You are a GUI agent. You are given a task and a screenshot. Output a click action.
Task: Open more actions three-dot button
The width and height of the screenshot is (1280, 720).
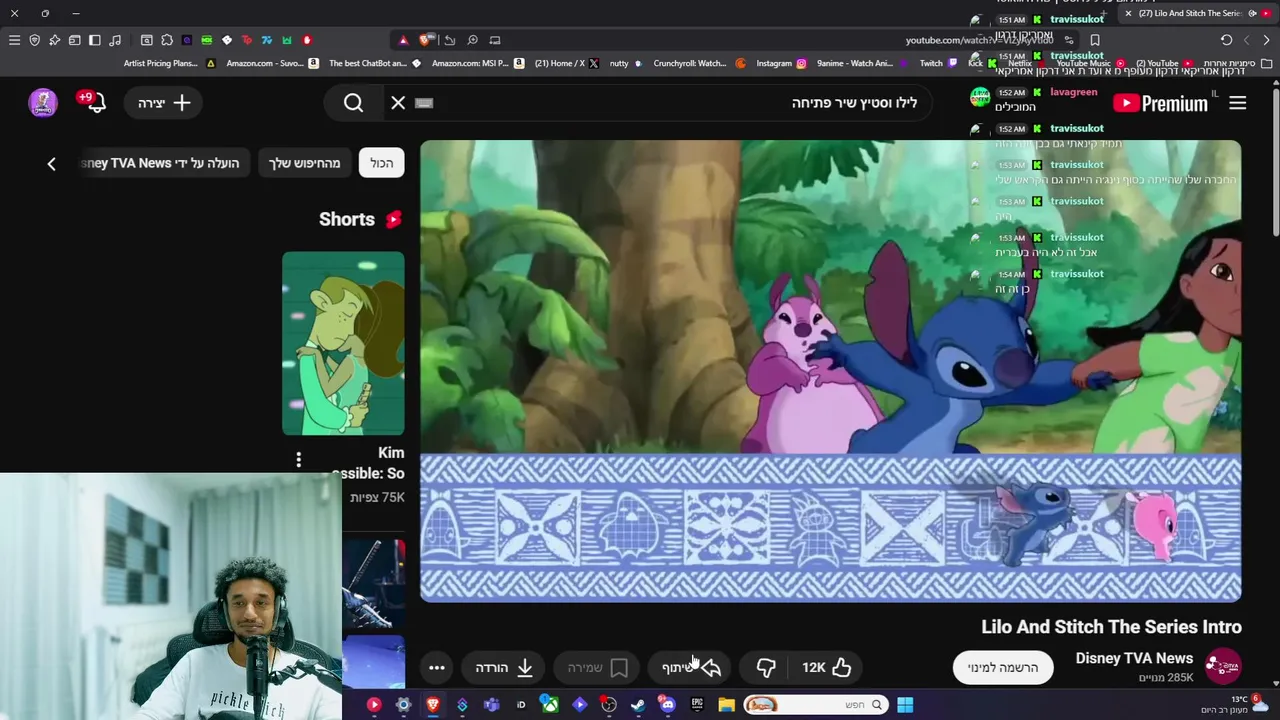tap(437, 667)
